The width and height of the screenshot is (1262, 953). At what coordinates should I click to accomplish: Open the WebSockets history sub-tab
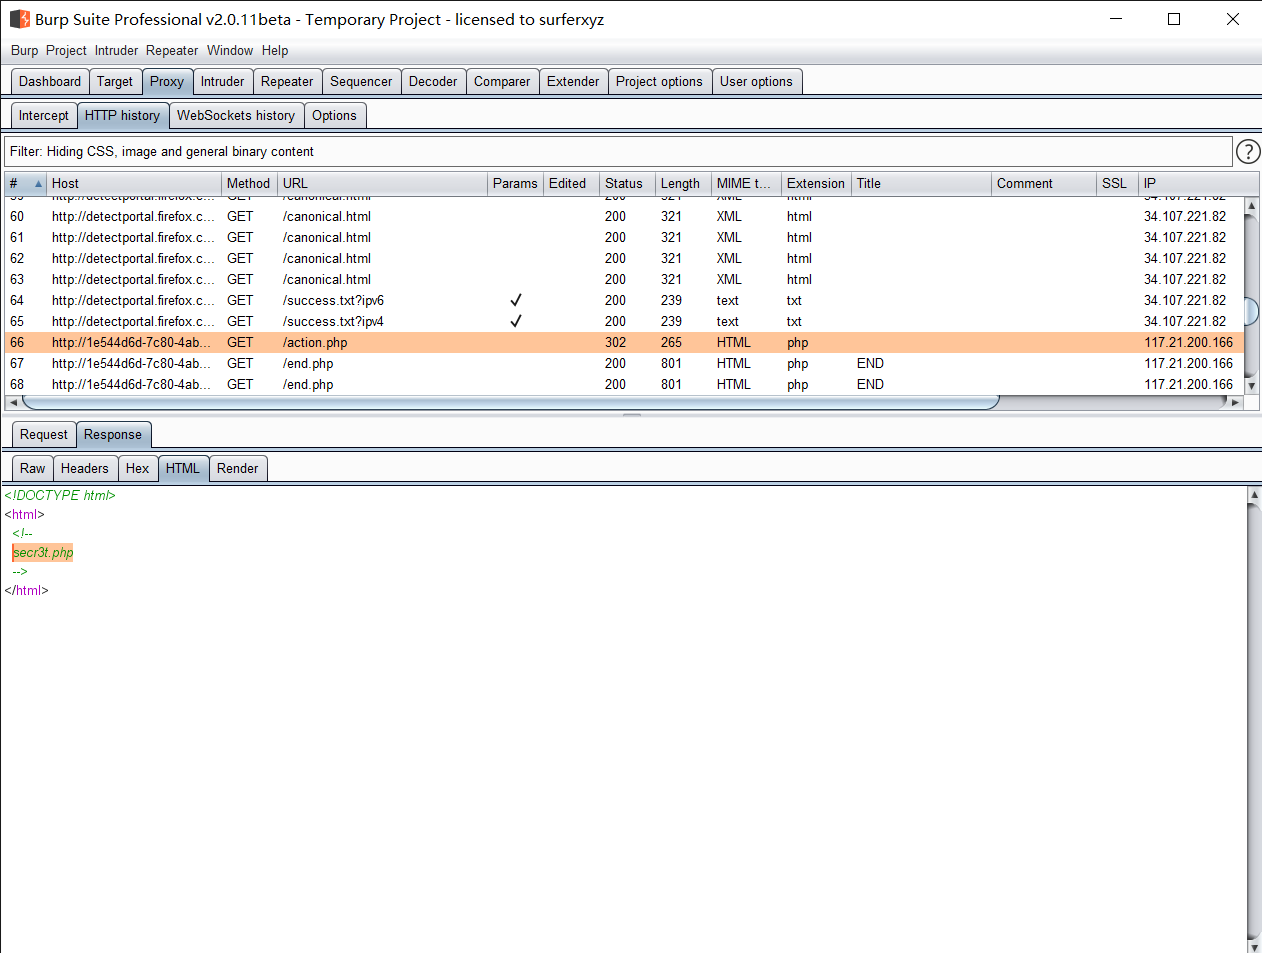[236, 115]
